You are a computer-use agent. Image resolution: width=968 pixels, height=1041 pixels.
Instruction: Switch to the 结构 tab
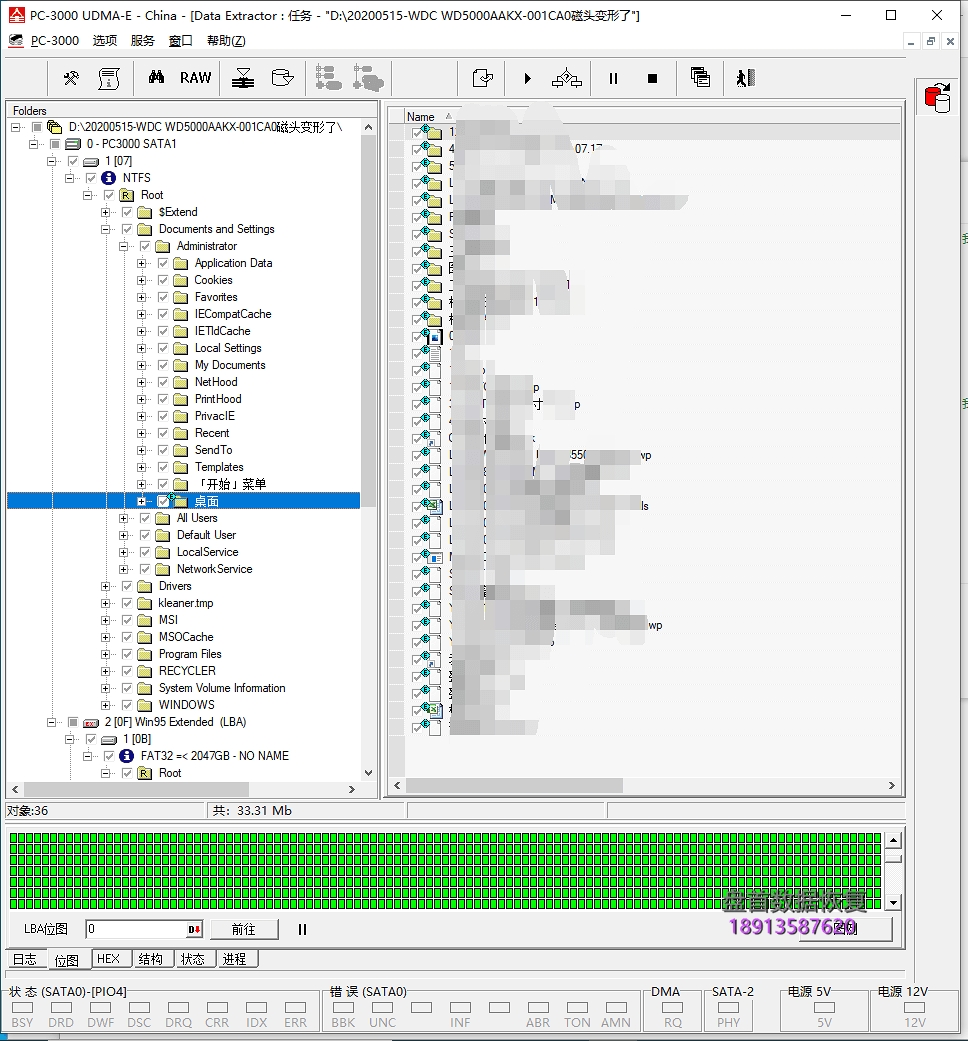tap(151, 959)
